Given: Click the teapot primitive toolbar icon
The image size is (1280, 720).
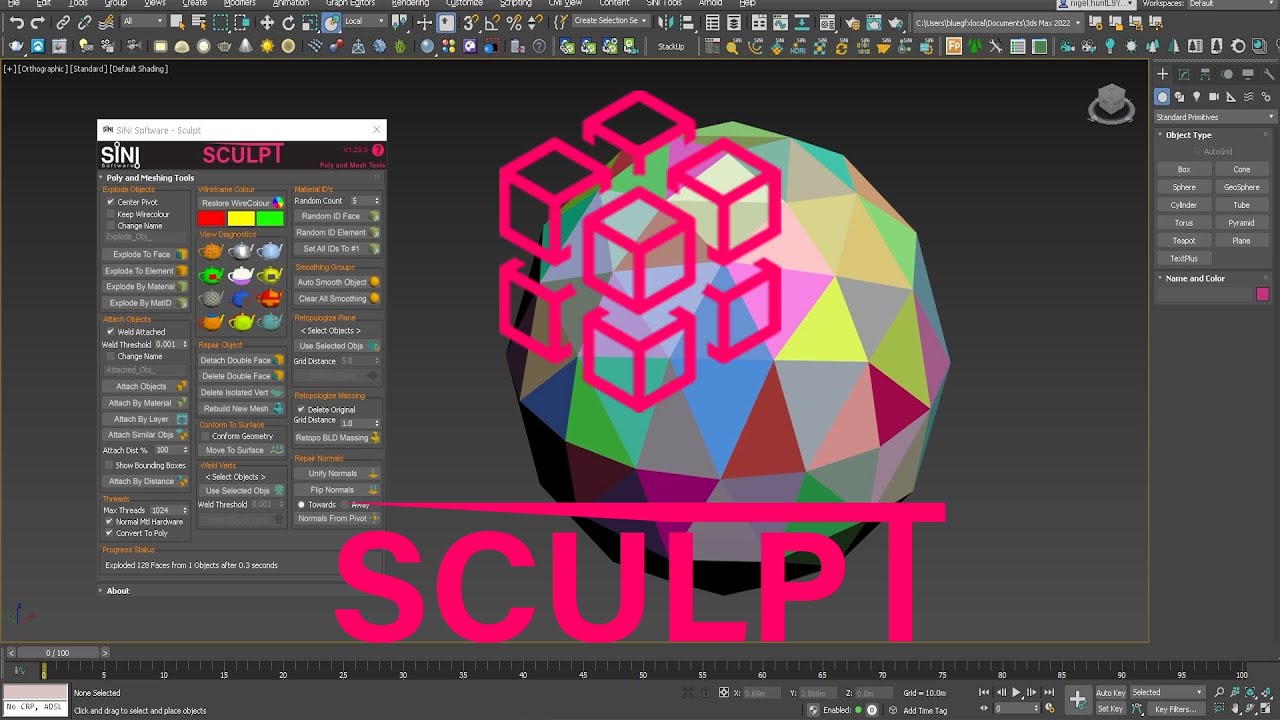Looking at the screenshot, I should click(225, 46).
